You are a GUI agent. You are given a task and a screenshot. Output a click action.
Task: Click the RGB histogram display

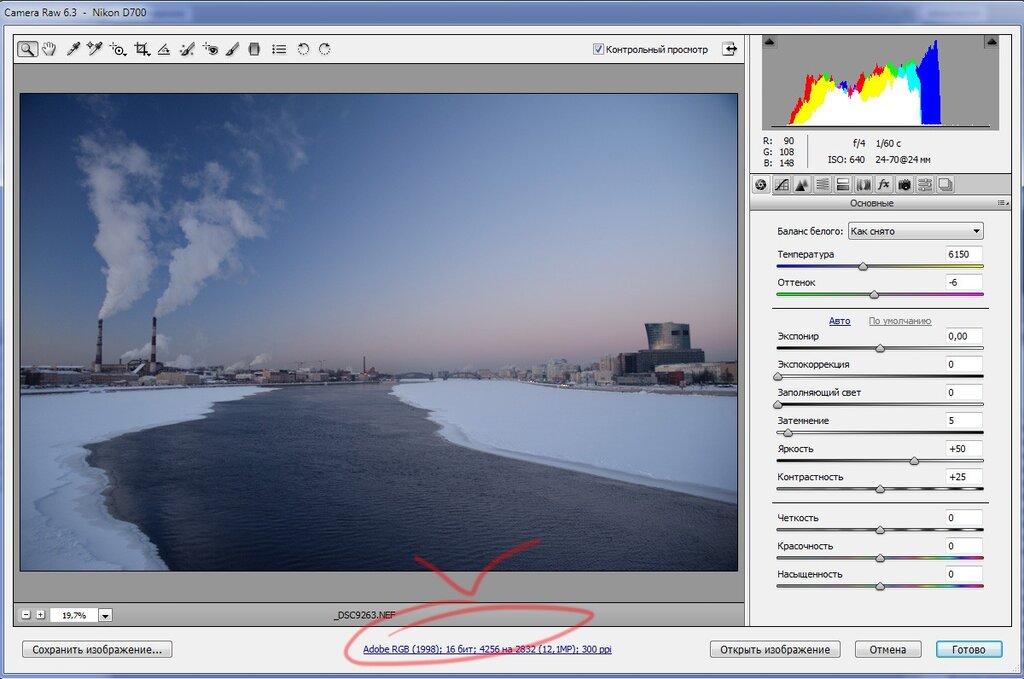click(880, 82)
